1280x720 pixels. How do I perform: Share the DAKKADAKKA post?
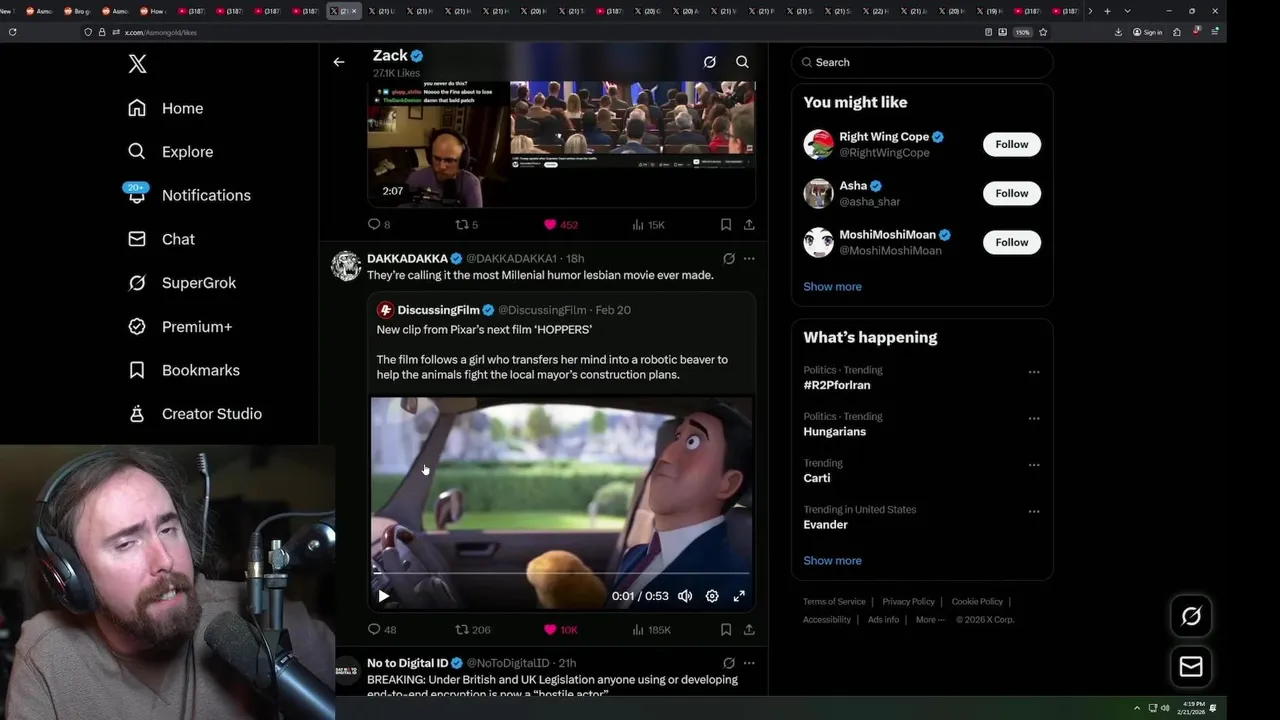pyautogui.click(x=749, y=630)
